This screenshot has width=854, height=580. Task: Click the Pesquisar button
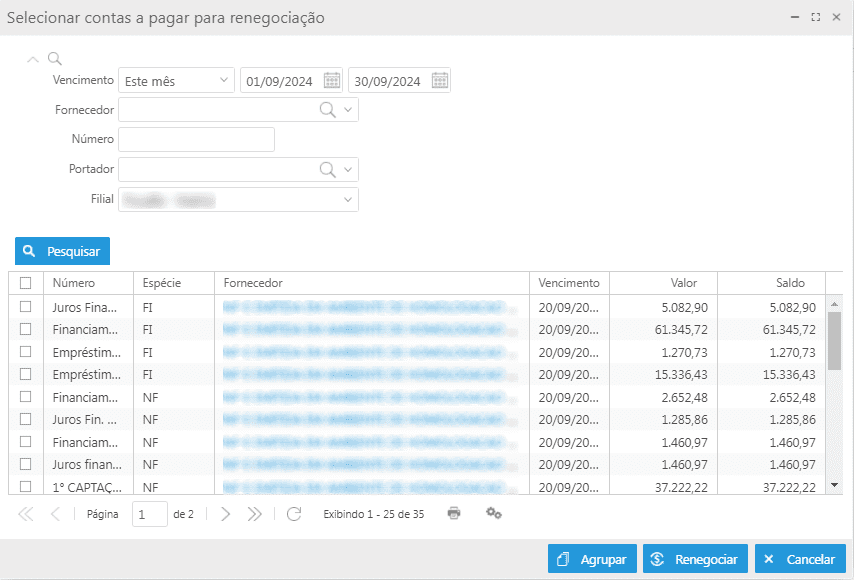coord(62,251)
